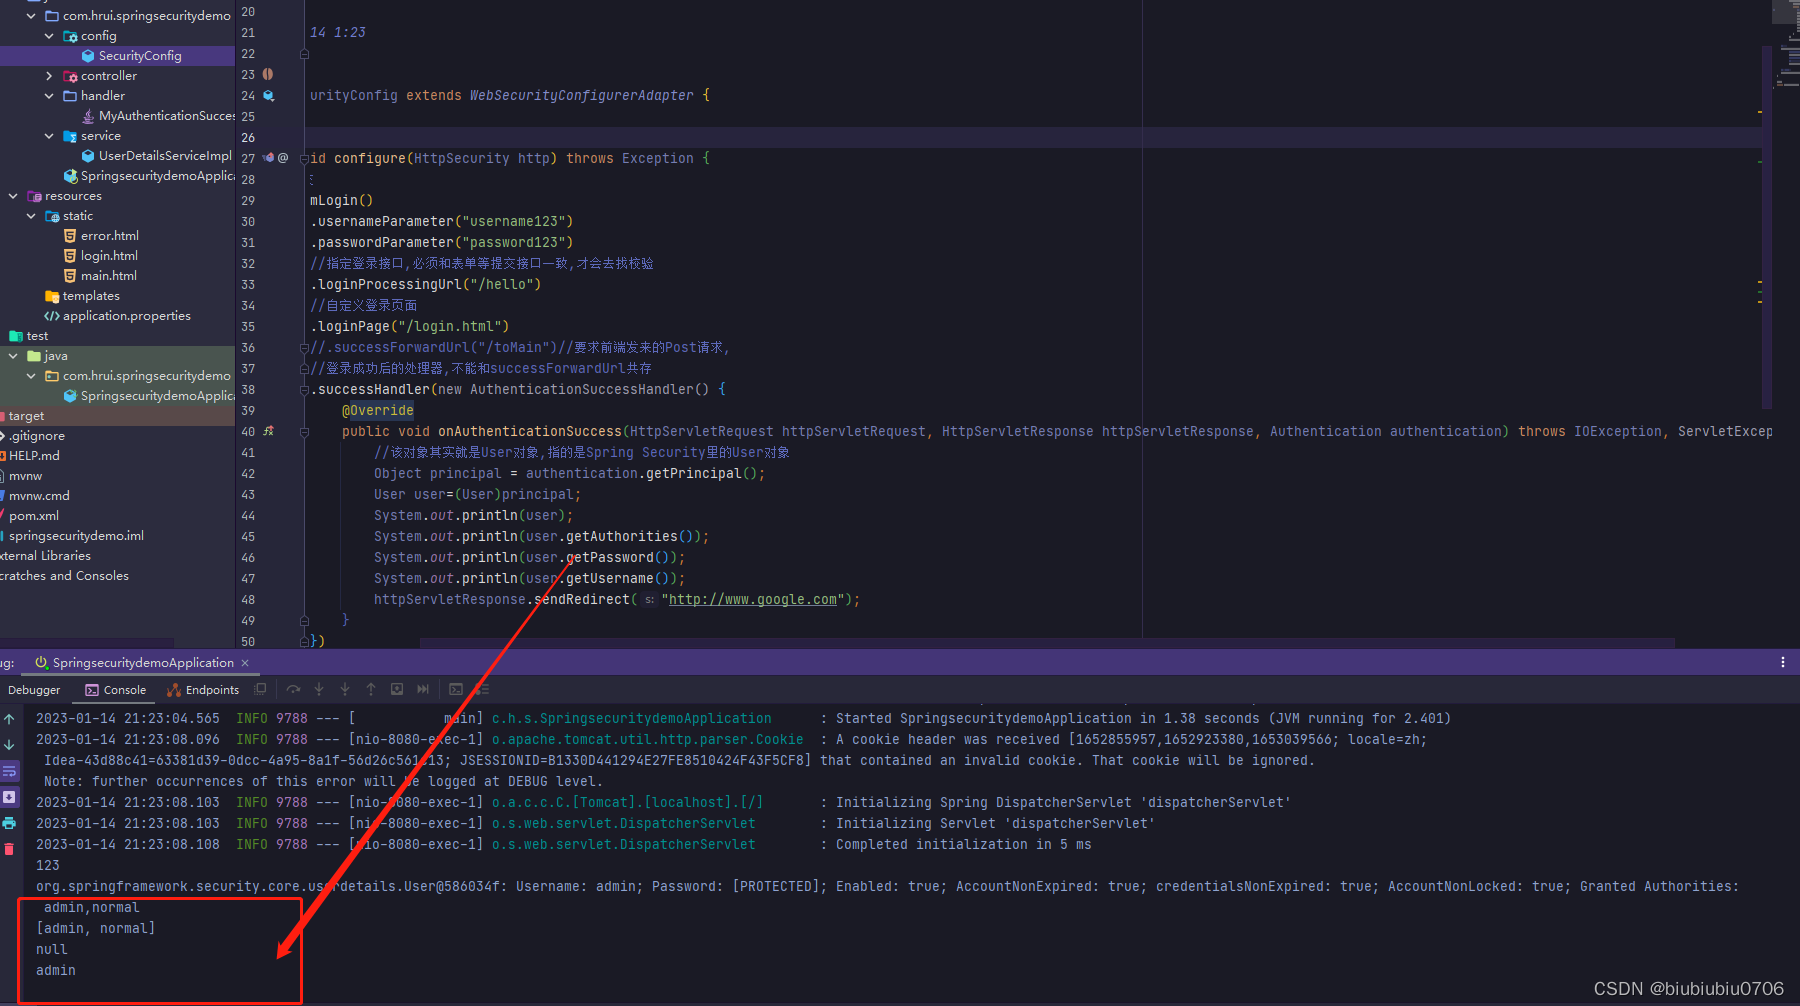Viewport: 1800px width, 1006px height.
Task: Click the Step Over debug icon
Action: pos(293,690)
